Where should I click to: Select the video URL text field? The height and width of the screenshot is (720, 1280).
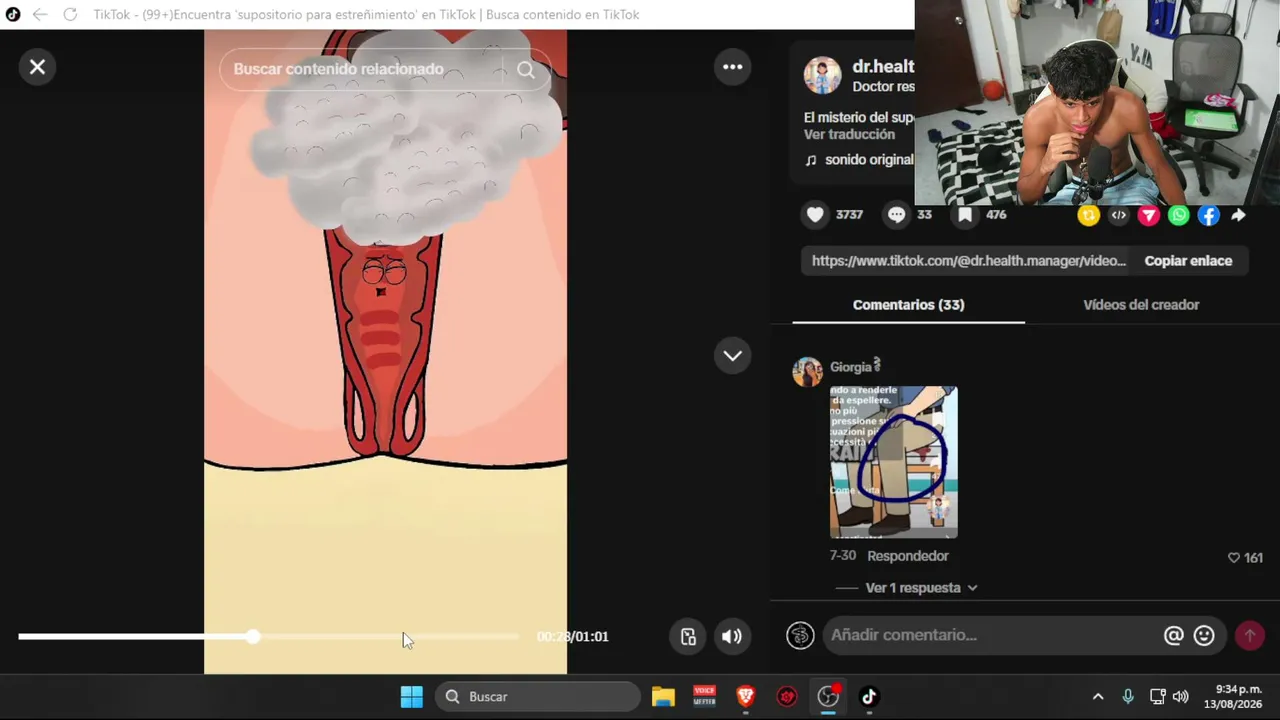[968, 261]
